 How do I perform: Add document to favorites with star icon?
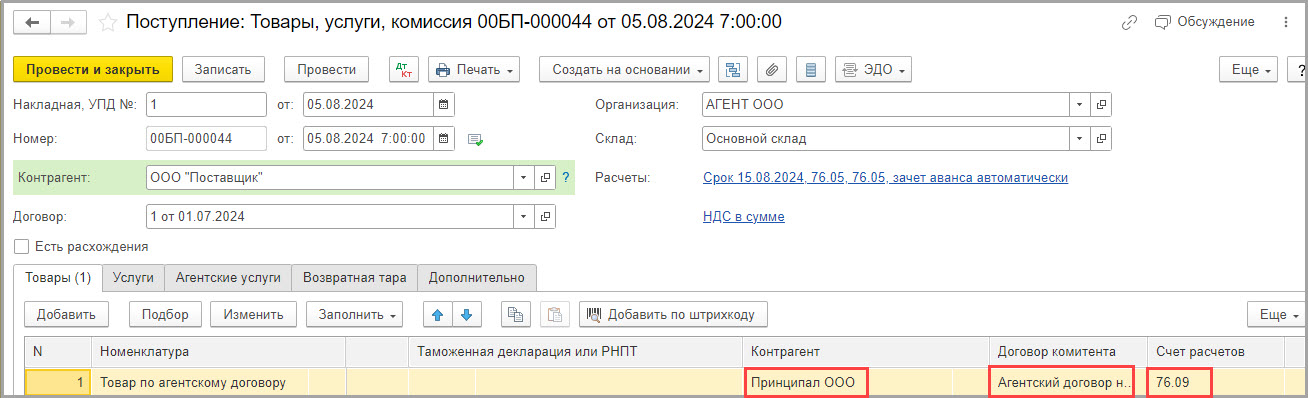click(x=109, y=21)
